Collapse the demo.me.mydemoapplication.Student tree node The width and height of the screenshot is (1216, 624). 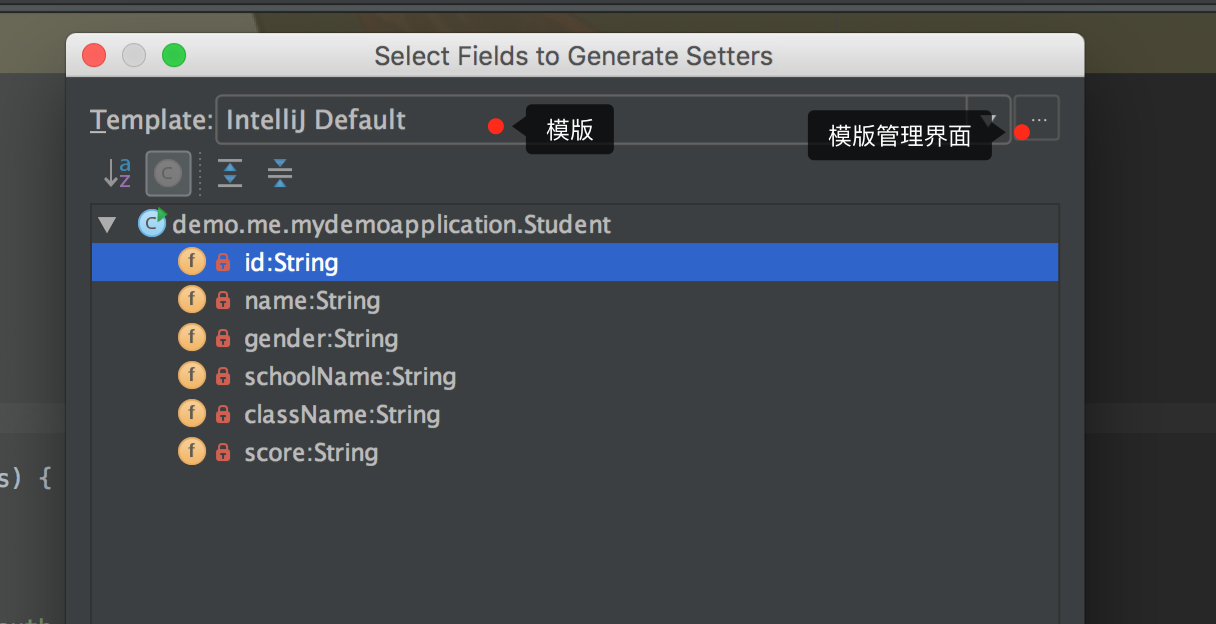click(107, 224)
